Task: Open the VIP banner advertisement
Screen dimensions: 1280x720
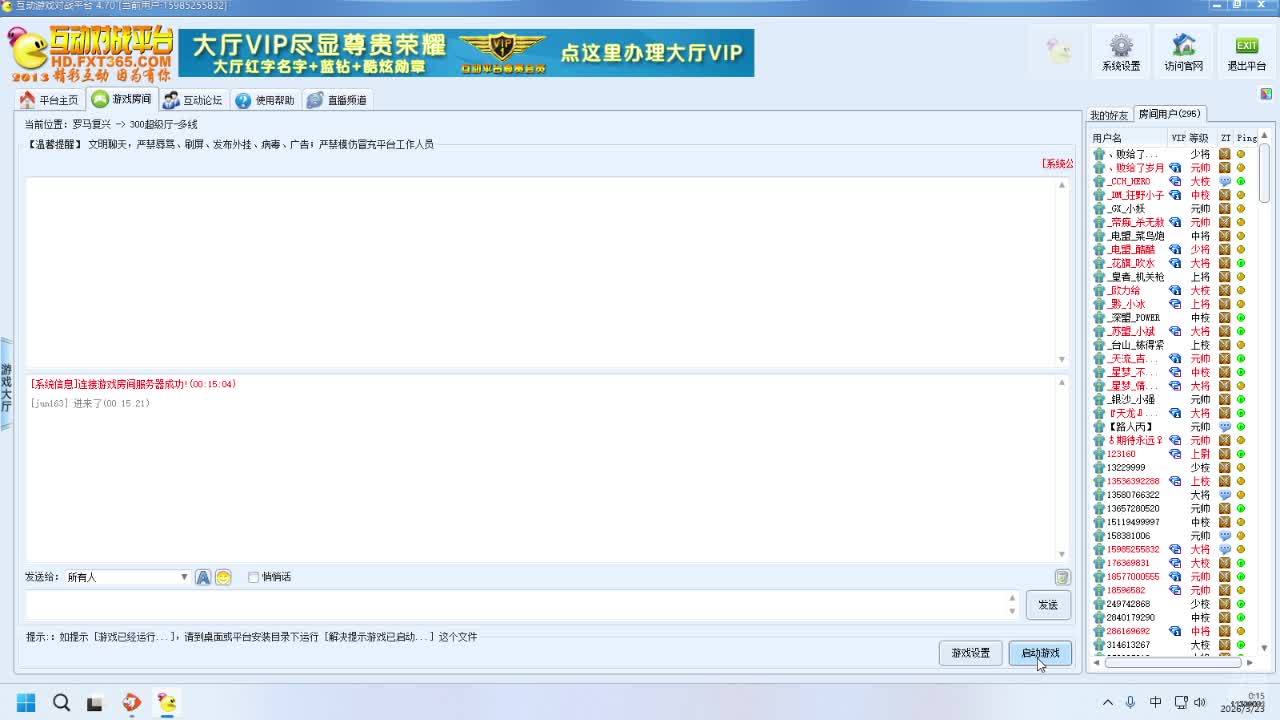Action: [x=466, y=53]
